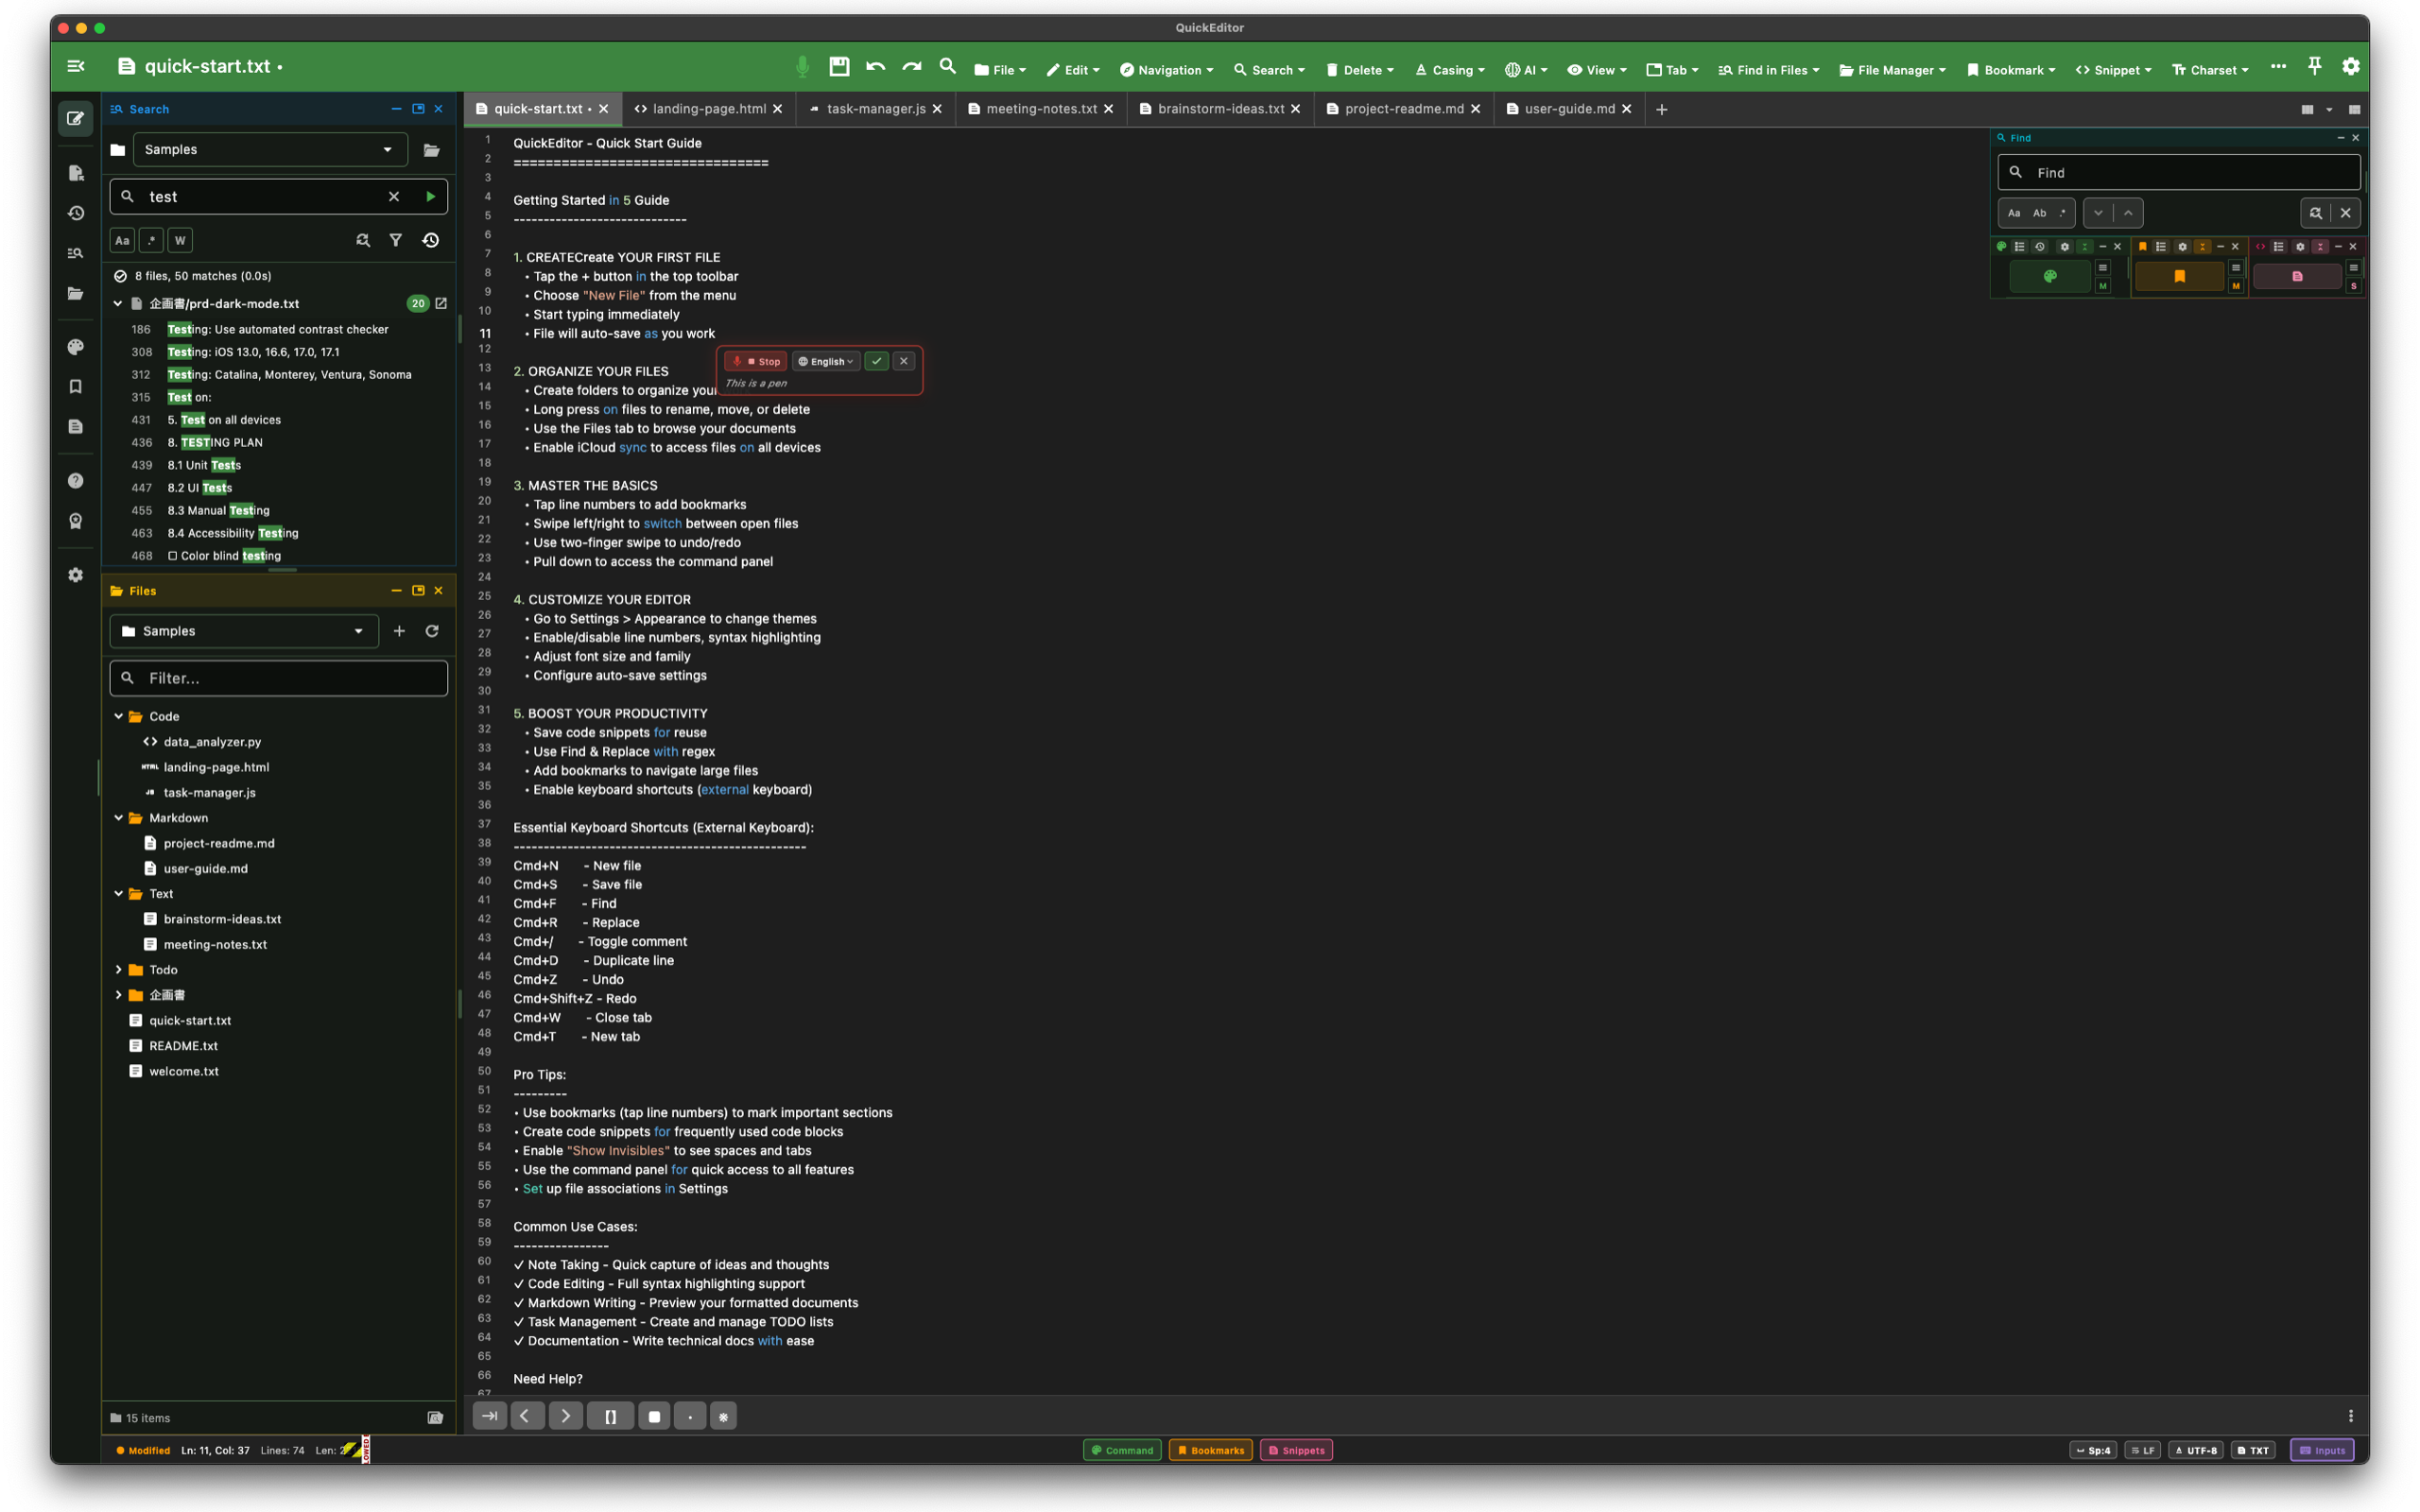Open the Samples dropdown in Search panel
2420x1512 pixels.
click(x=270, y=150)
